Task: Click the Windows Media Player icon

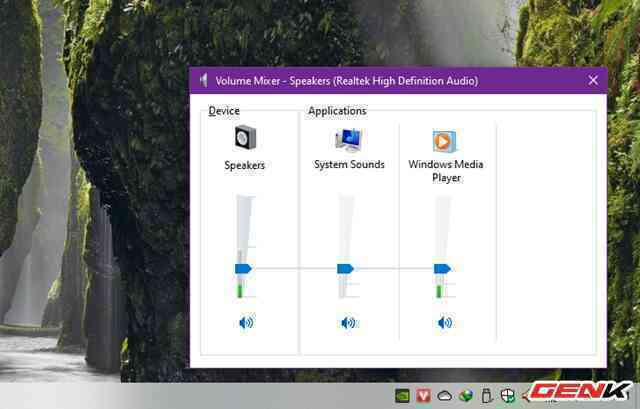Action: pyautogui.click(x=444, y=141)
